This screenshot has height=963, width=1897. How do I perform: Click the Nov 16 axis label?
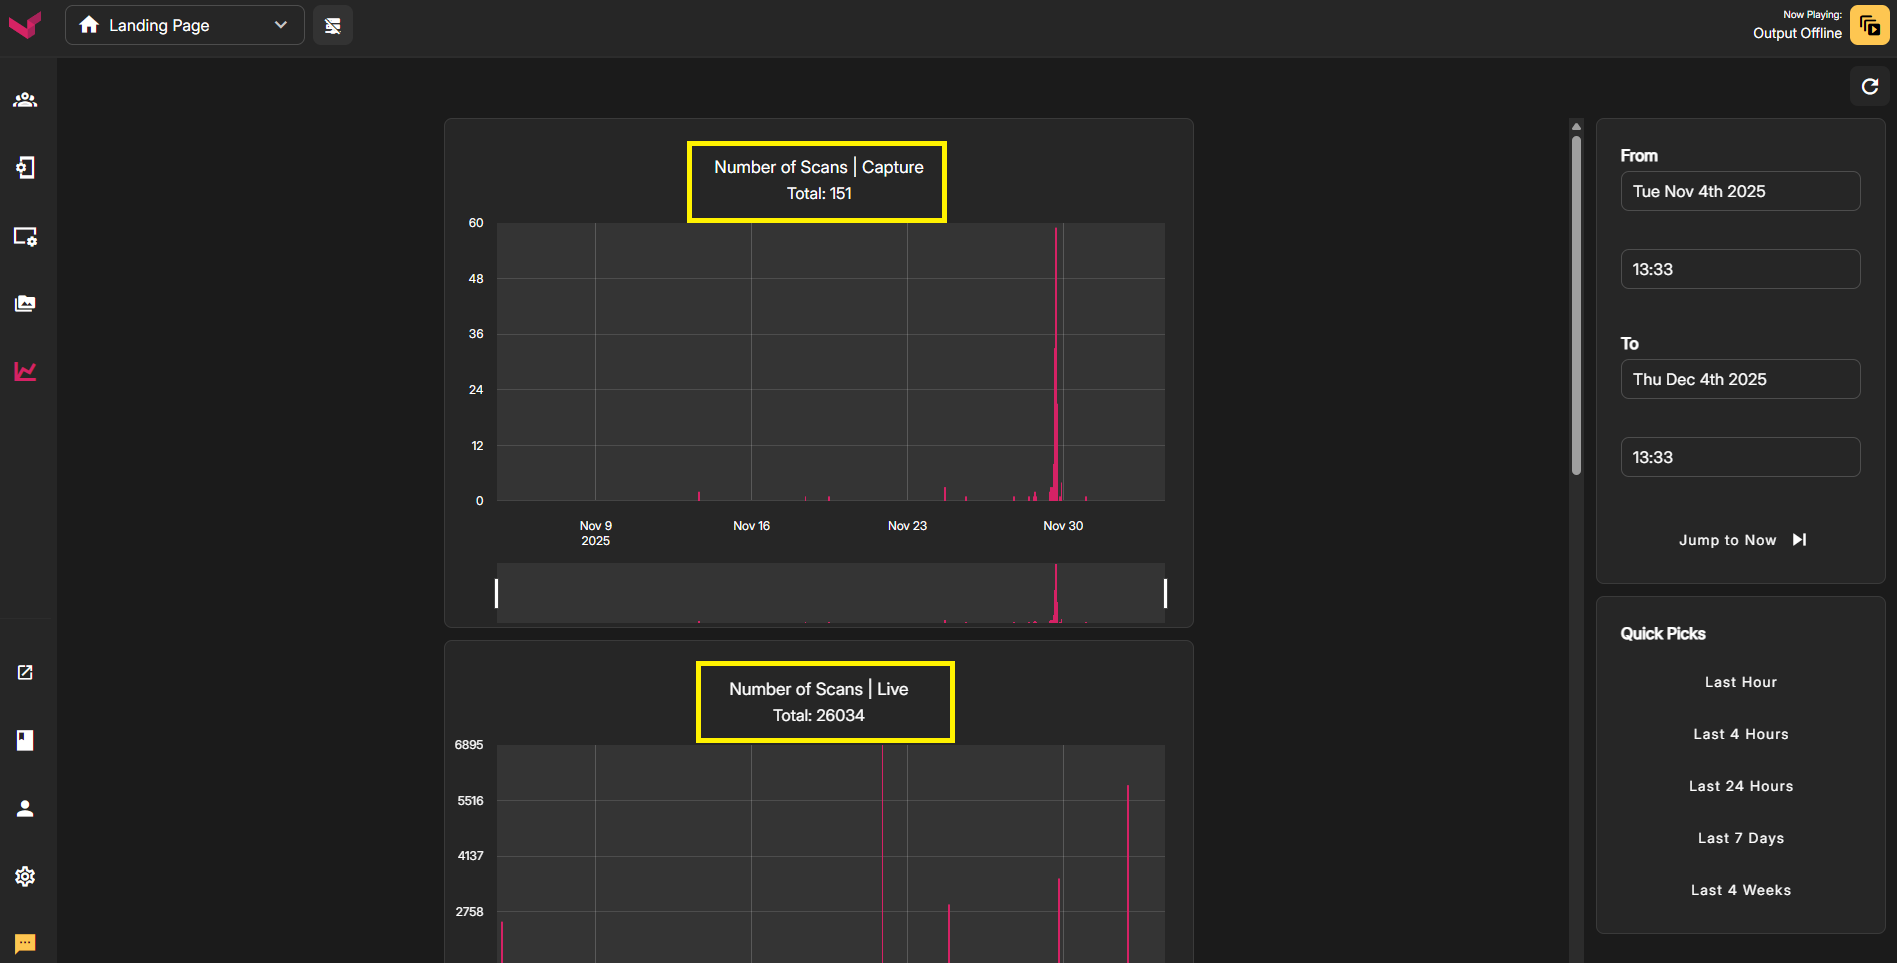[x=751, y=526]
